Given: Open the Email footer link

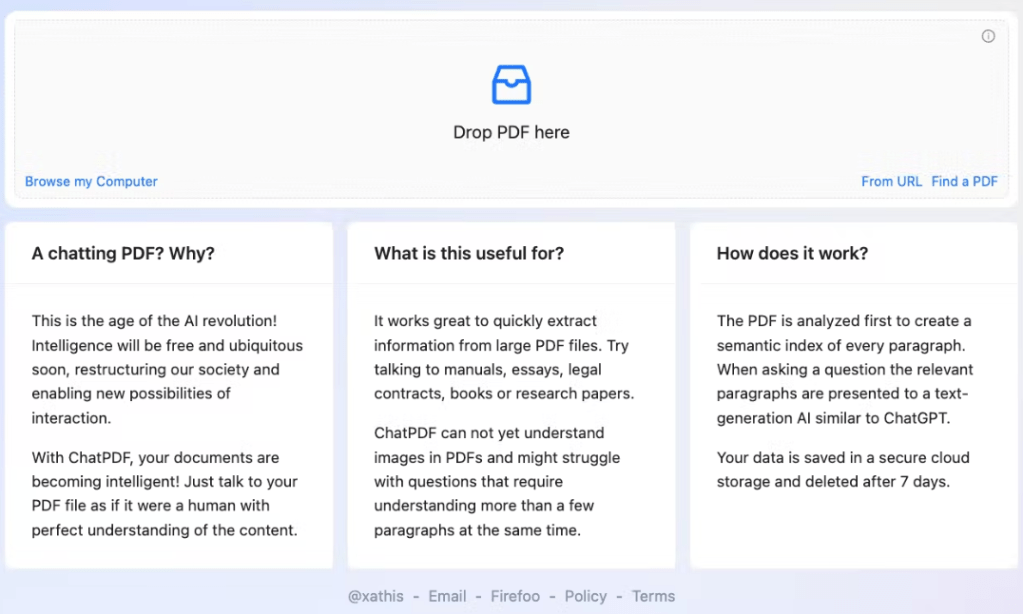Looking at the screenshot, I should pos(447,596).
